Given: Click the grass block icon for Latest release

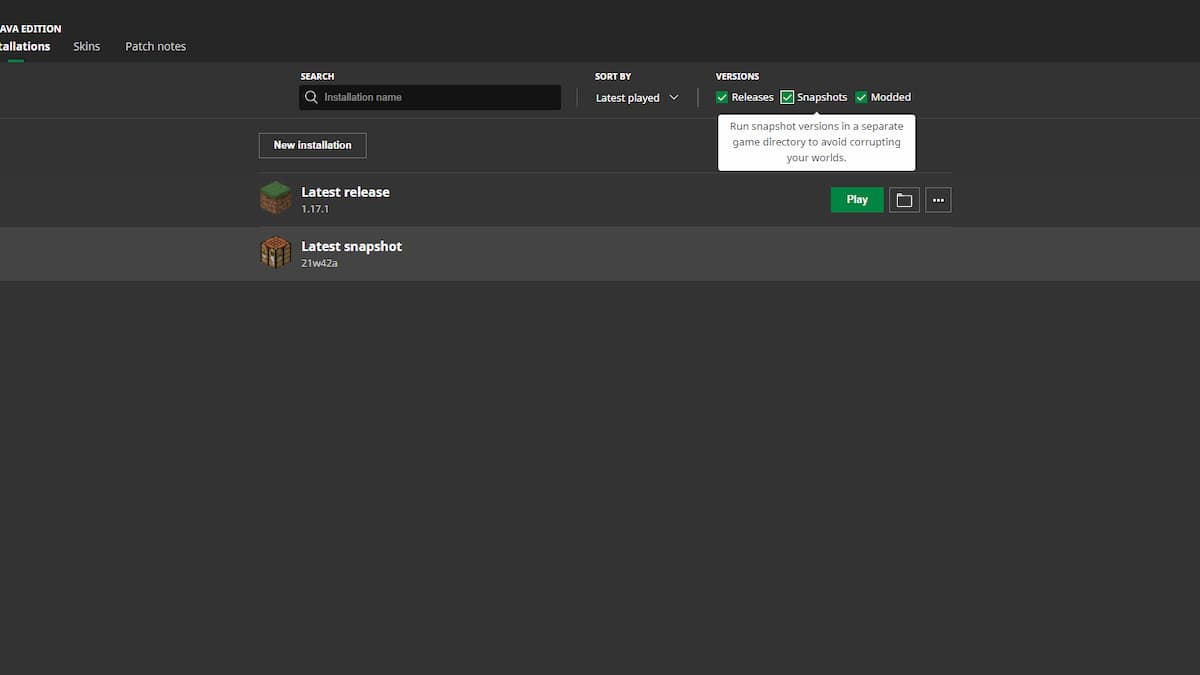Looking at the screenshot, I should (275, 198).
